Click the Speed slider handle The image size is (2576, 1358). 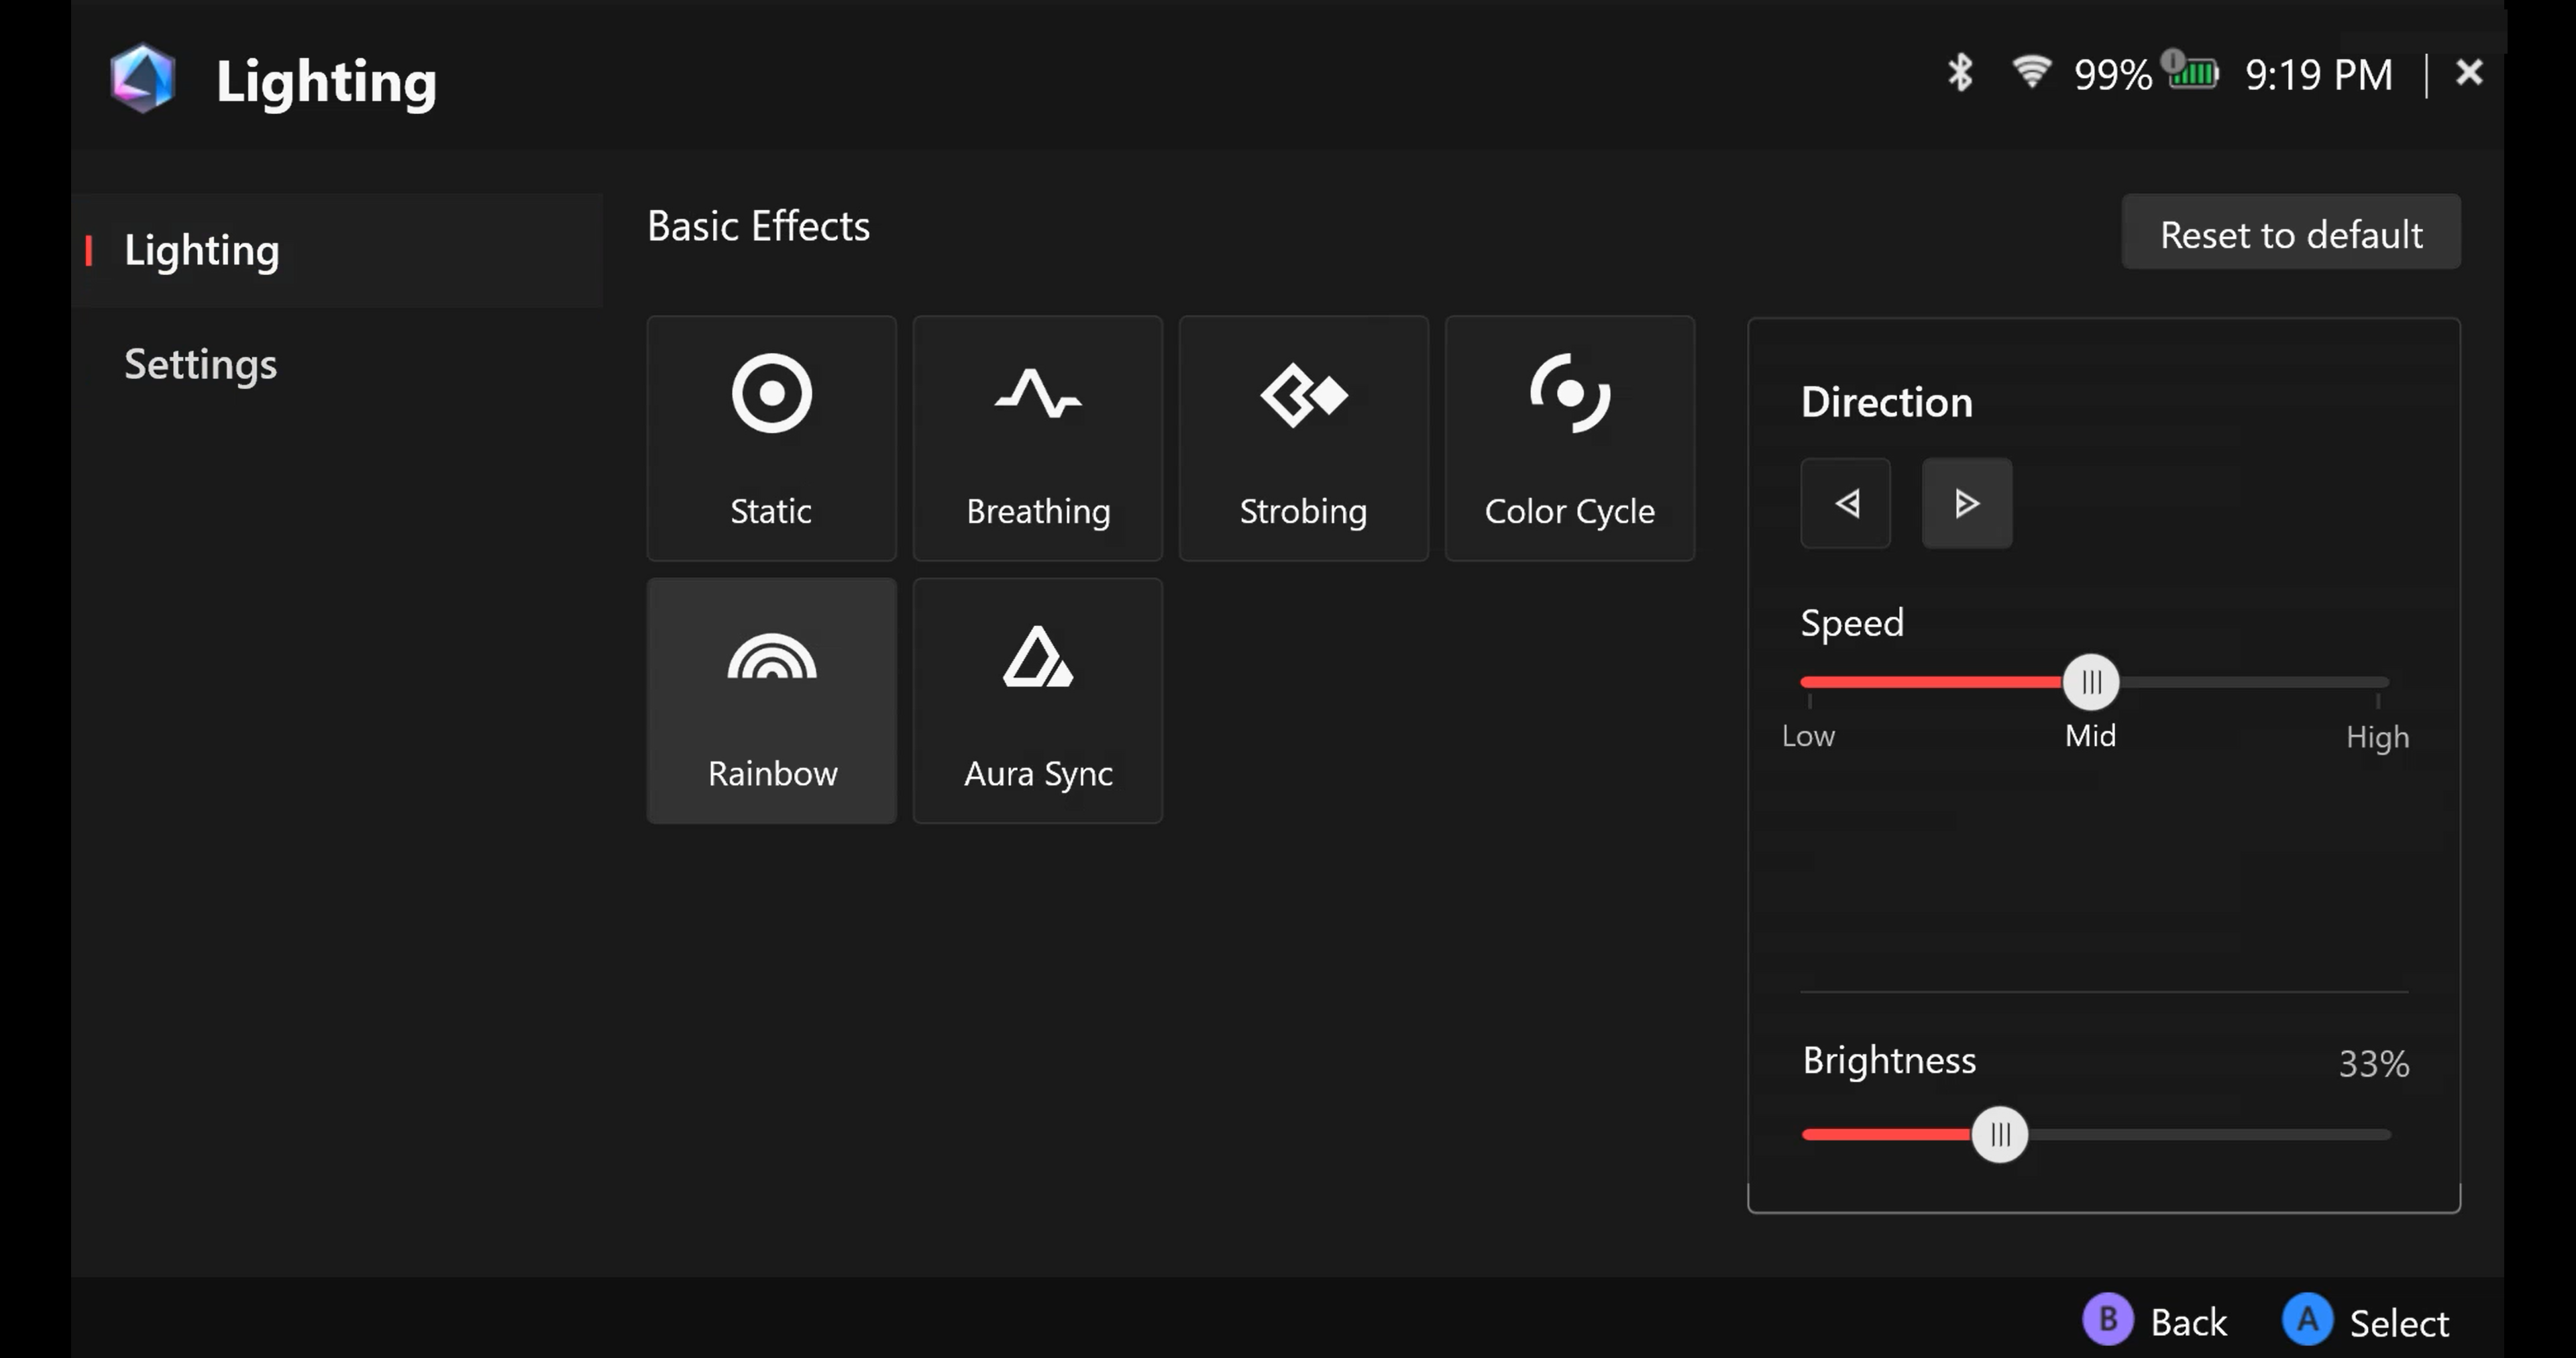point(2090,682)
